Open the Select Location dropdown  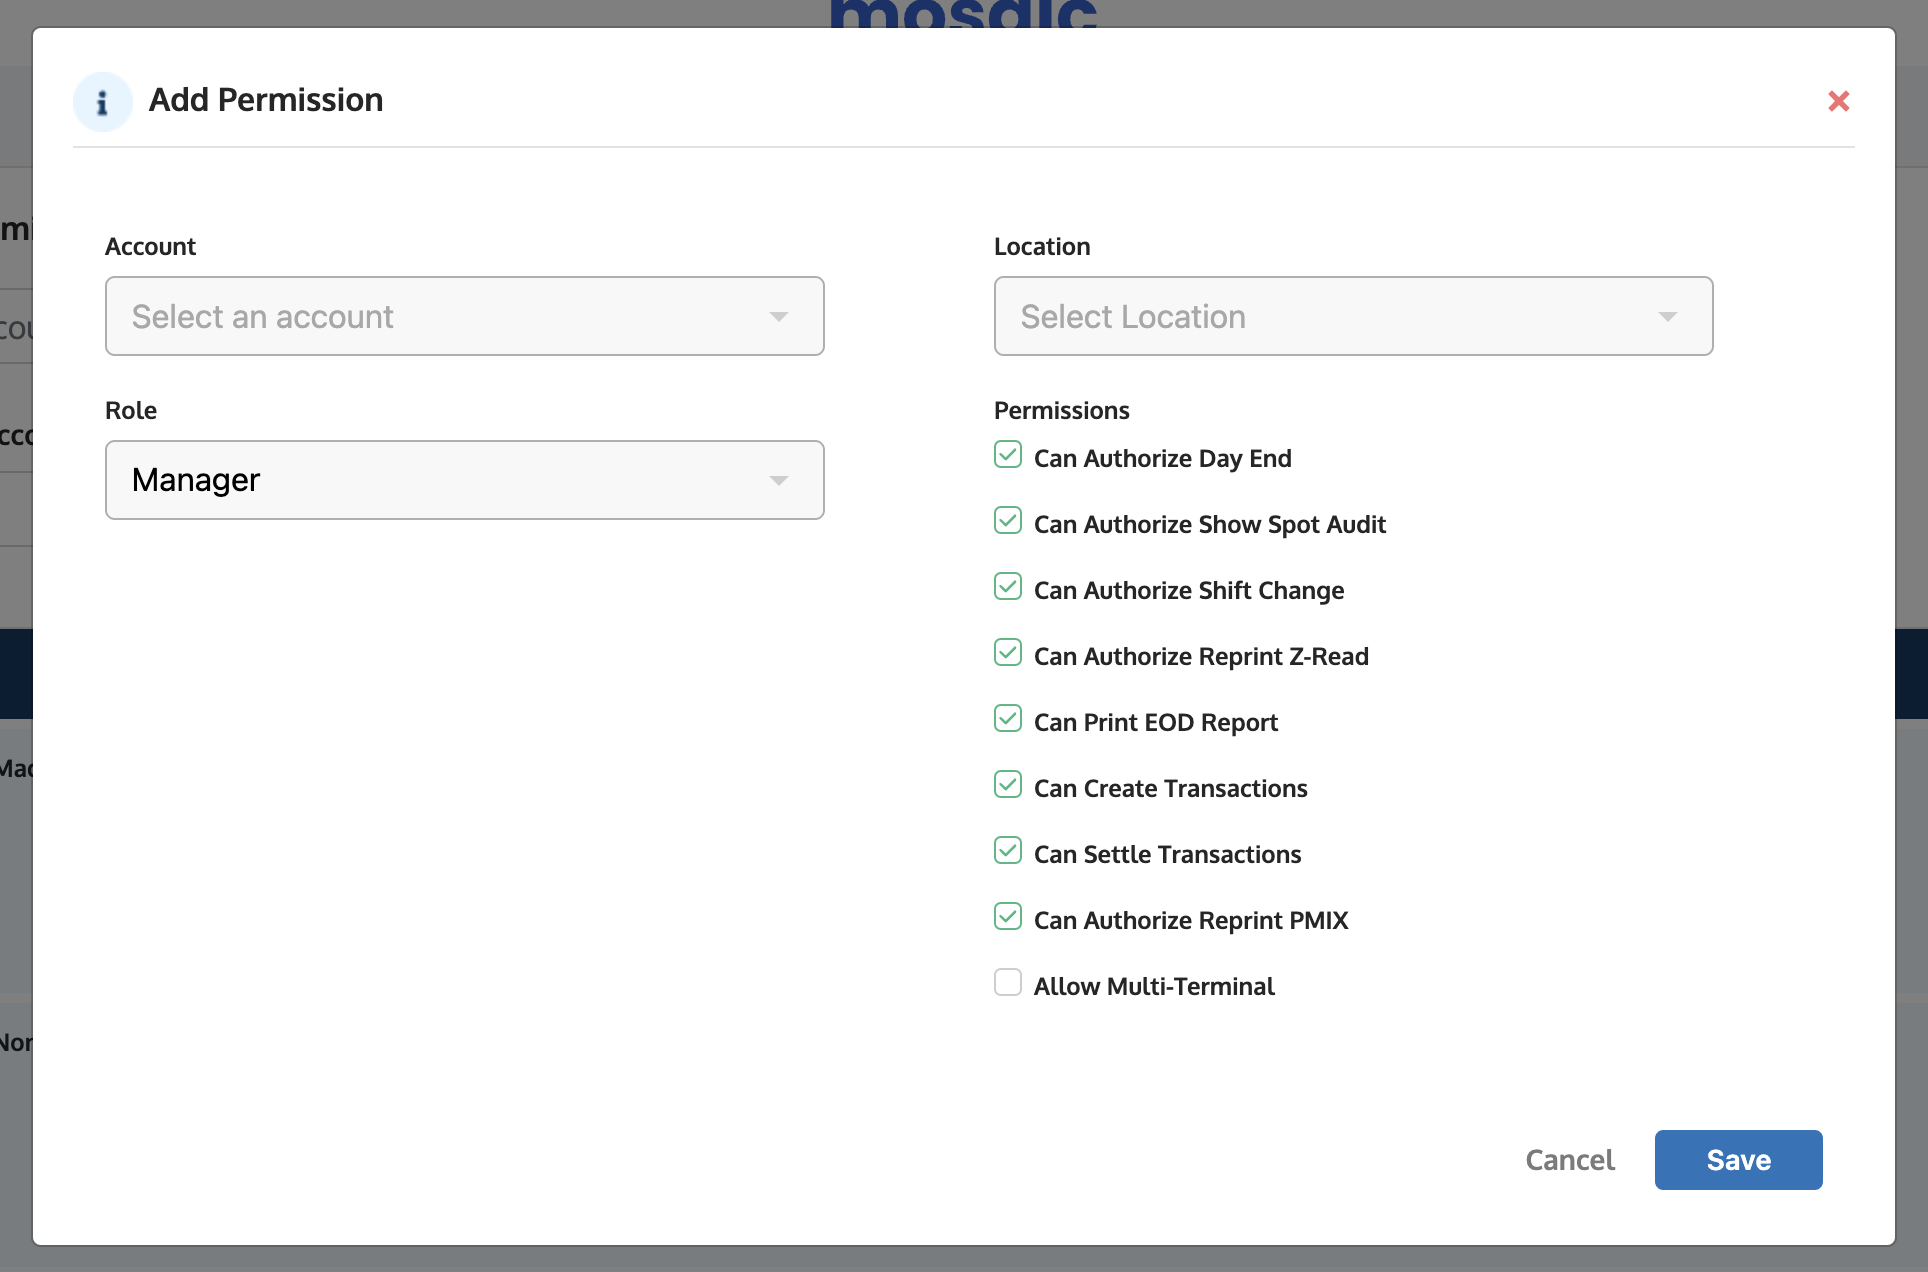pos(1353,316)
